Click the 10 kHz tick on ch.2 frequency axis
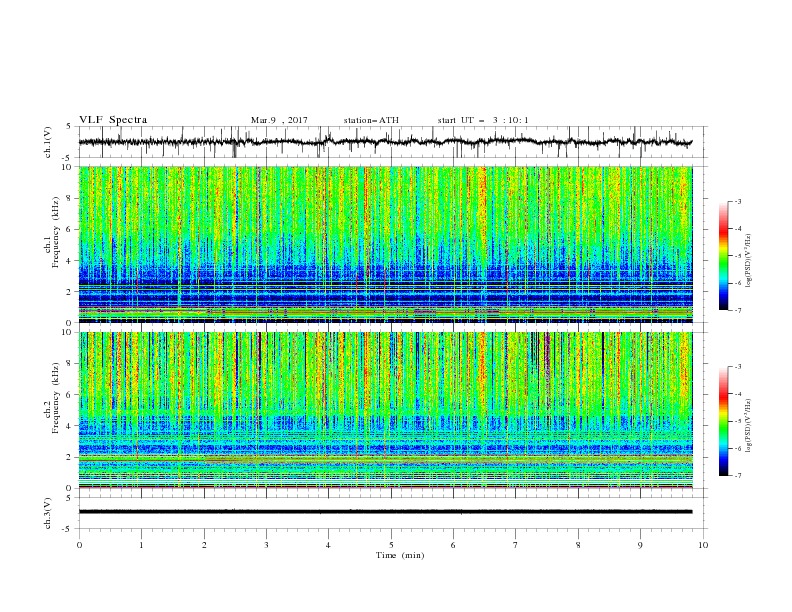The height and width of the screenshot is (612, 792). [68, 332]
